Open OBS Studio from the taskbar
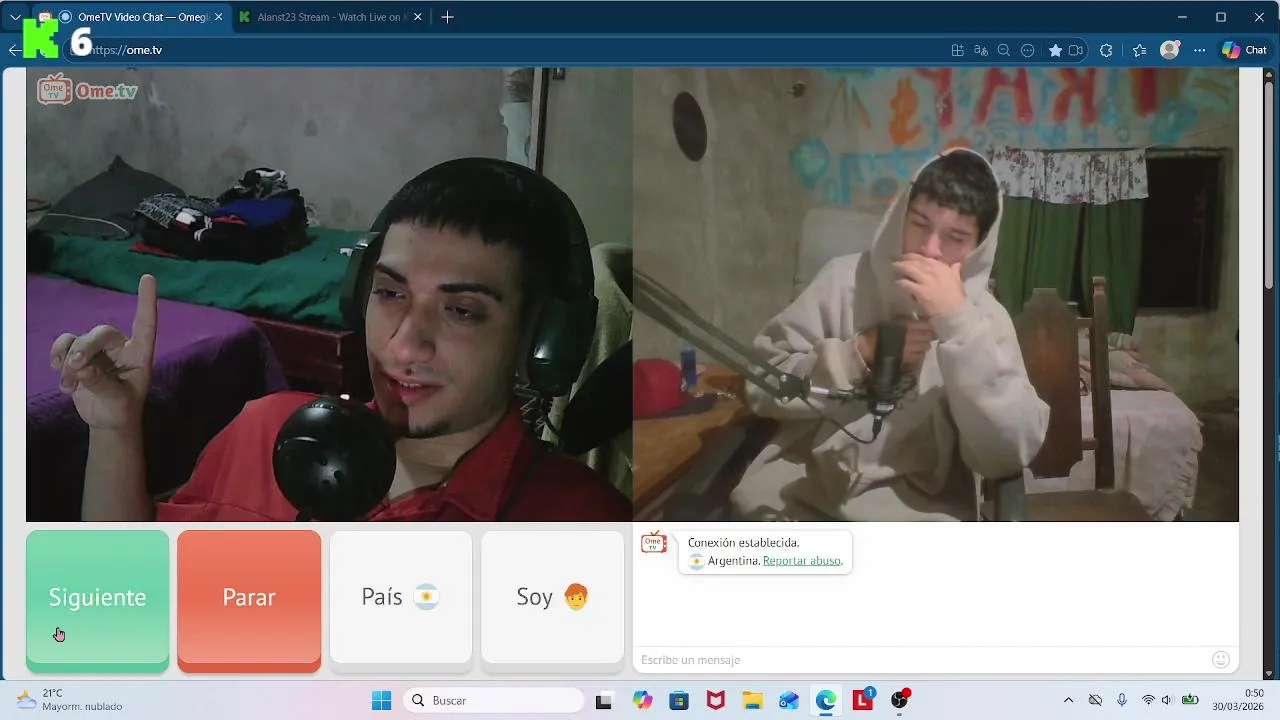 900,700
